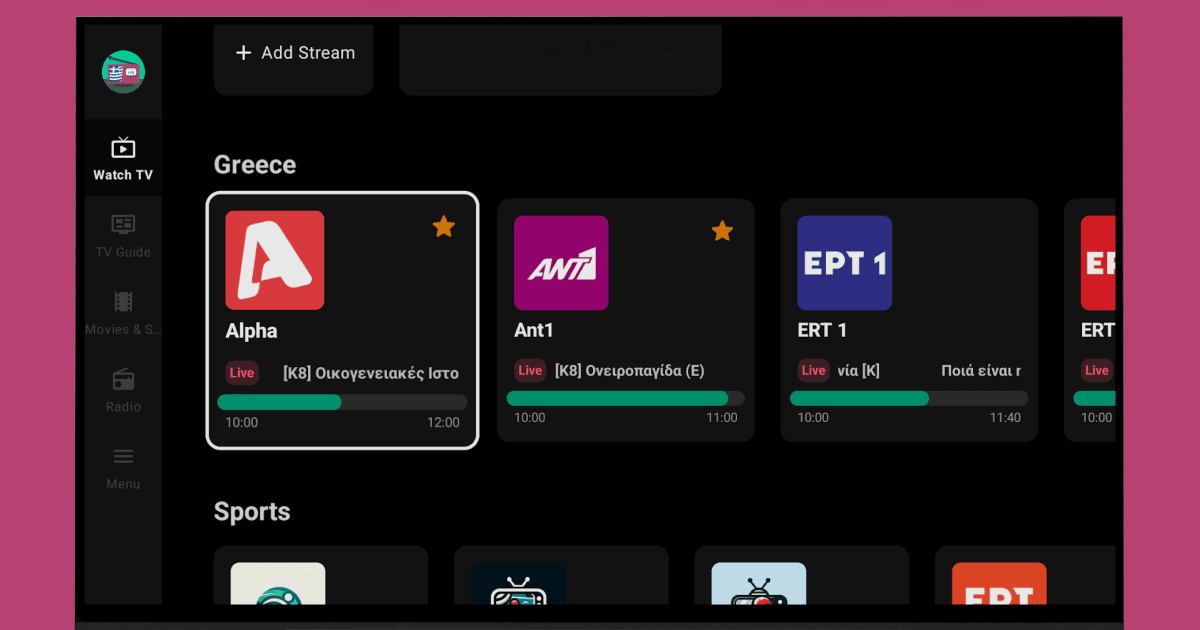This screenshot has width=1200, height=630.
Task: Select the Movies & Series film icon
Action: pos(123,302)
